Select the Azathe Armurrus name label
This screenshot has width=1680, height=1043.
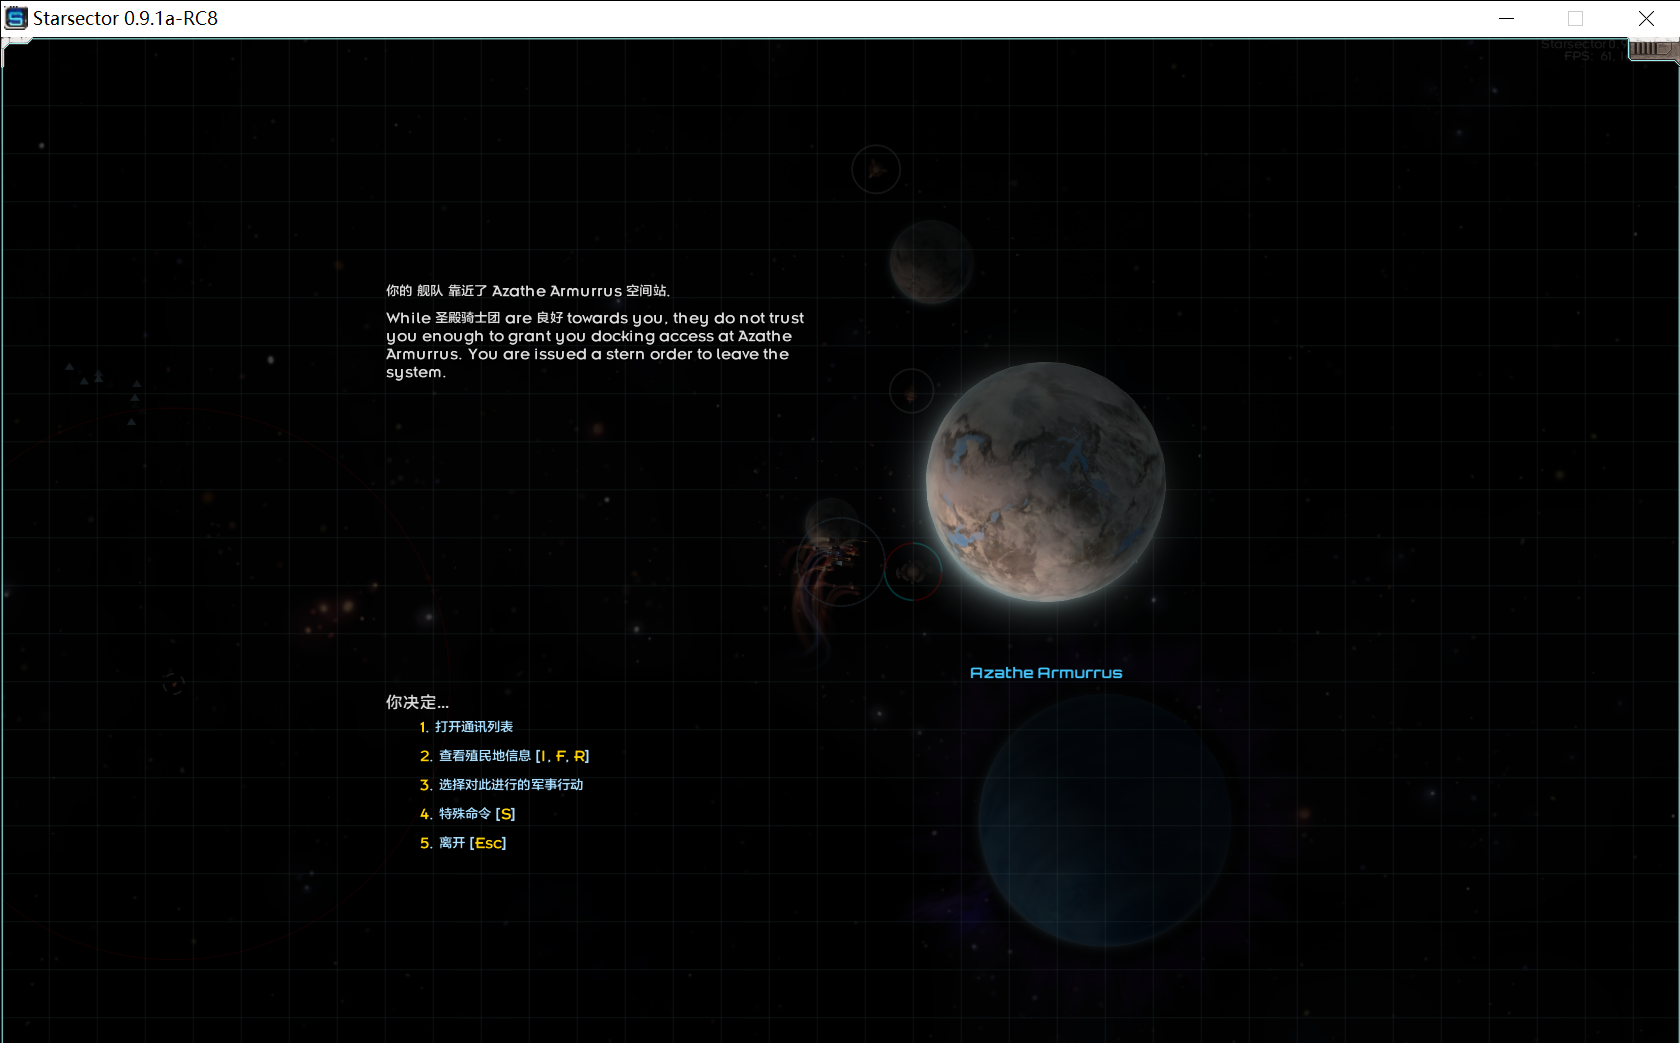[1045, 673]
